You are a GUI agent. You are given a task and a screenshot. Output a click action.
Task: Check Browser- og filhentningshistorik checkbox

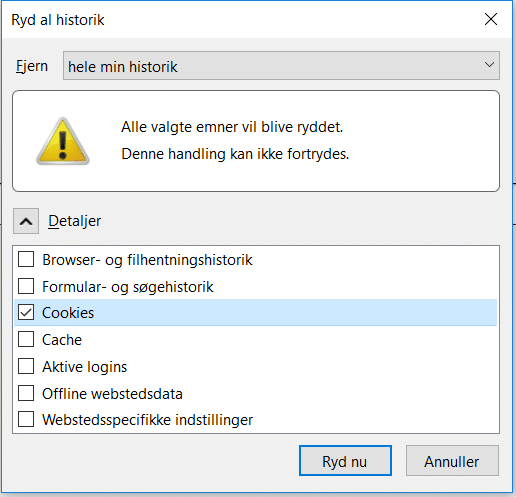point(26,259)
